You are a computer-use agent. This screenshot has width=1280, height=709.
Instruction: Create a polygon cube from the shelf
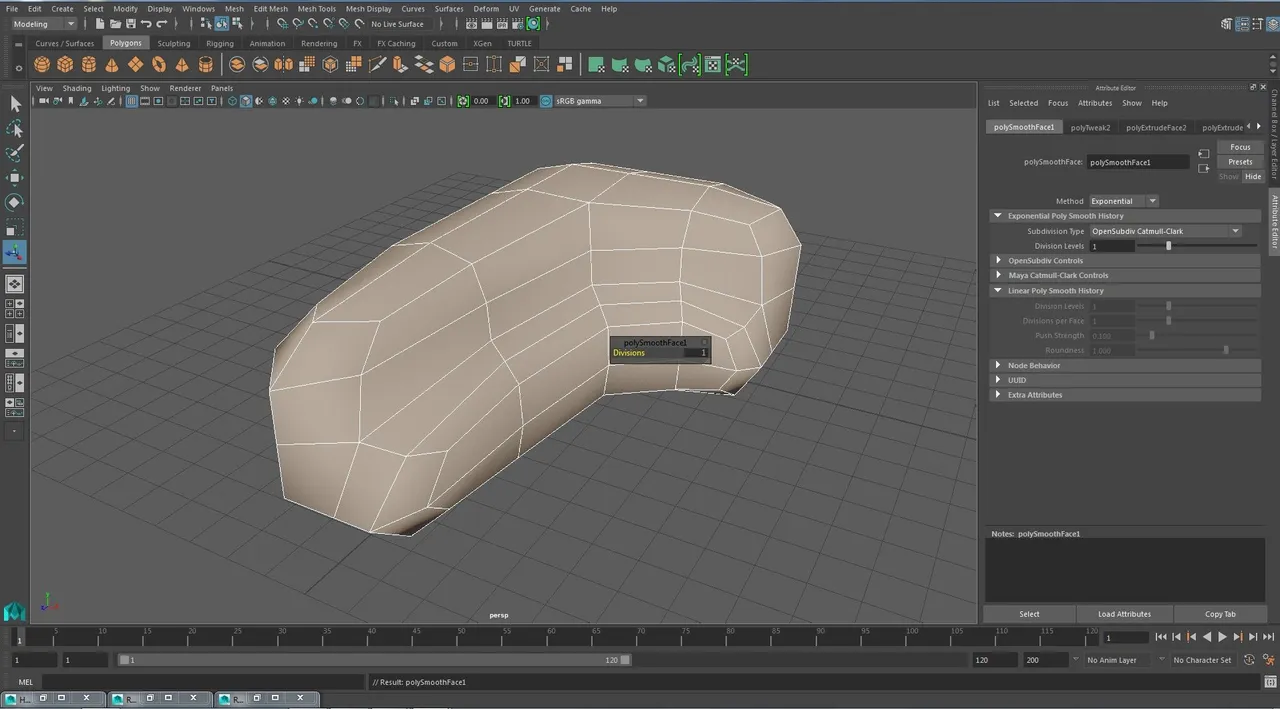coord(65,65)
